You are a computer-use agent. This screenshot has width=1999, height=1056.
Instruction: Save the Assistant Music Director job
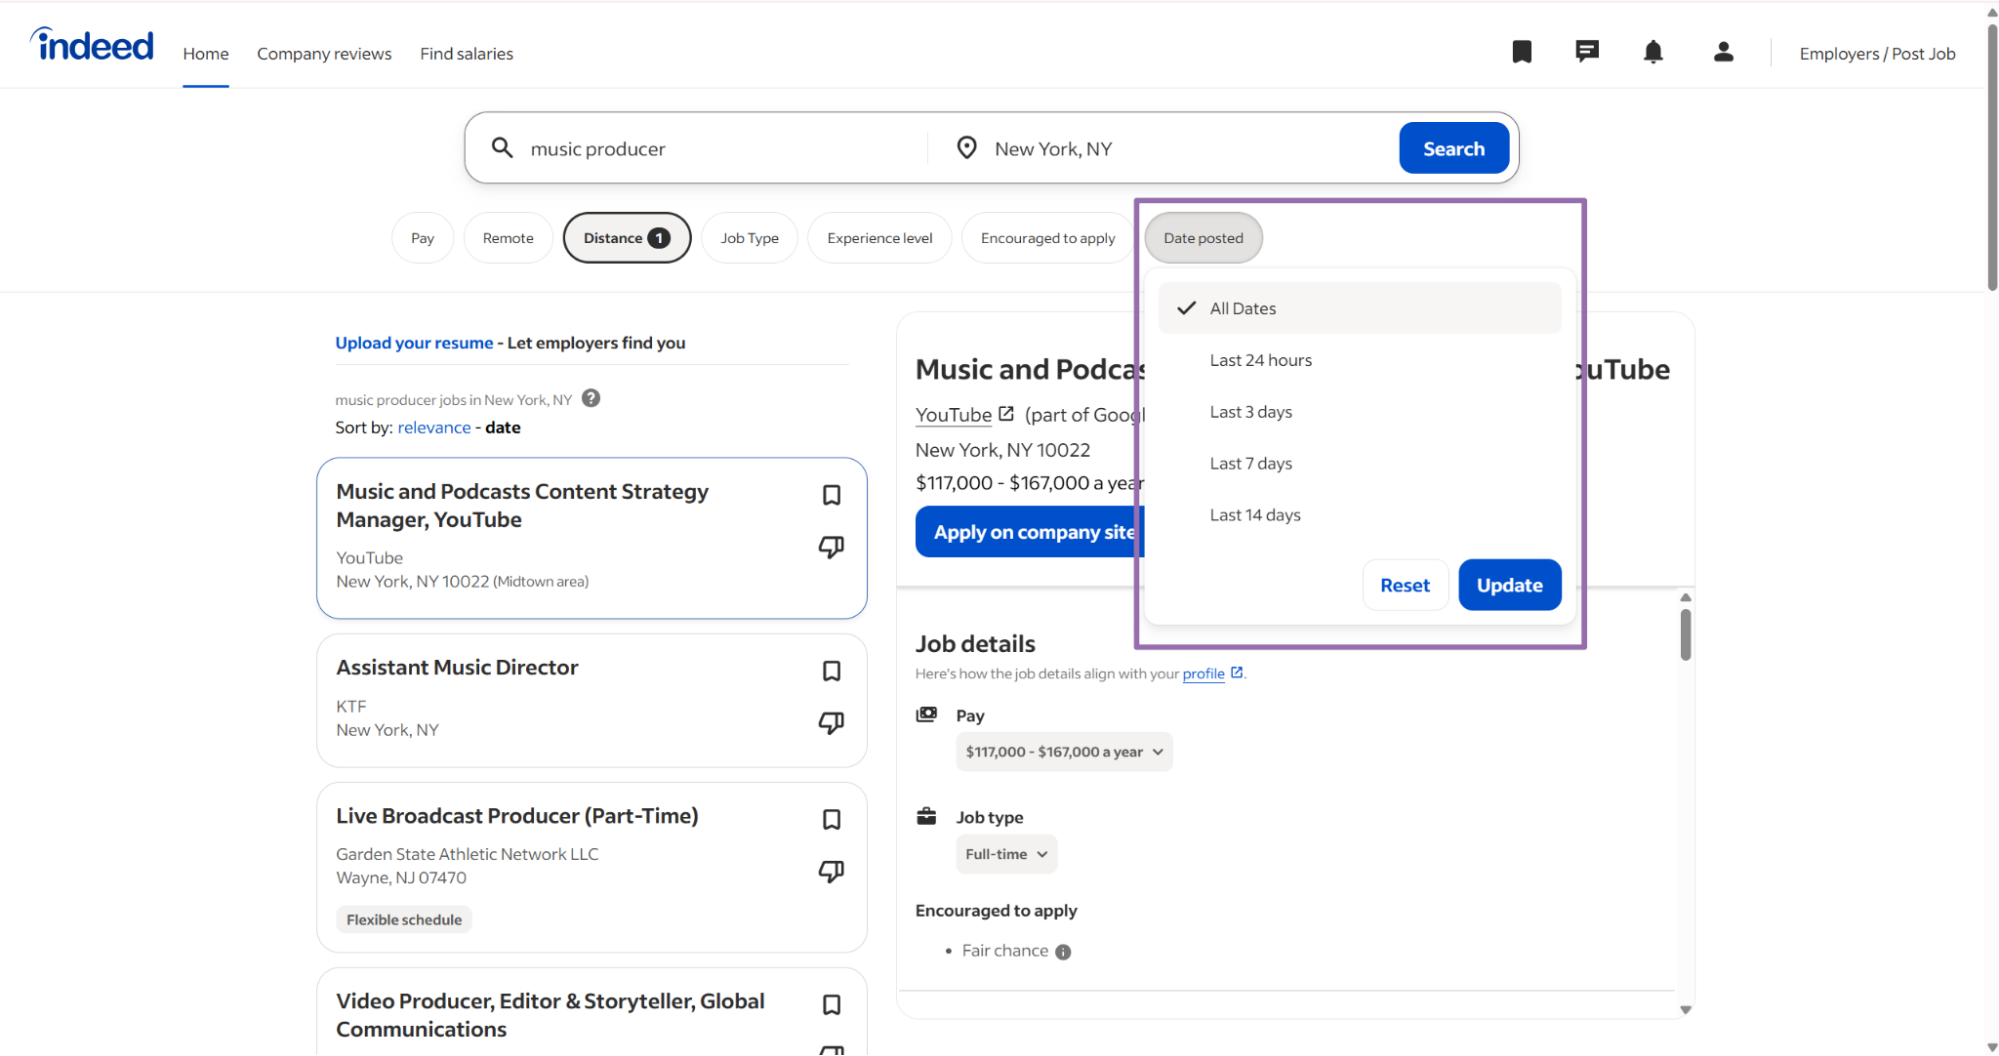coord(831,671)
